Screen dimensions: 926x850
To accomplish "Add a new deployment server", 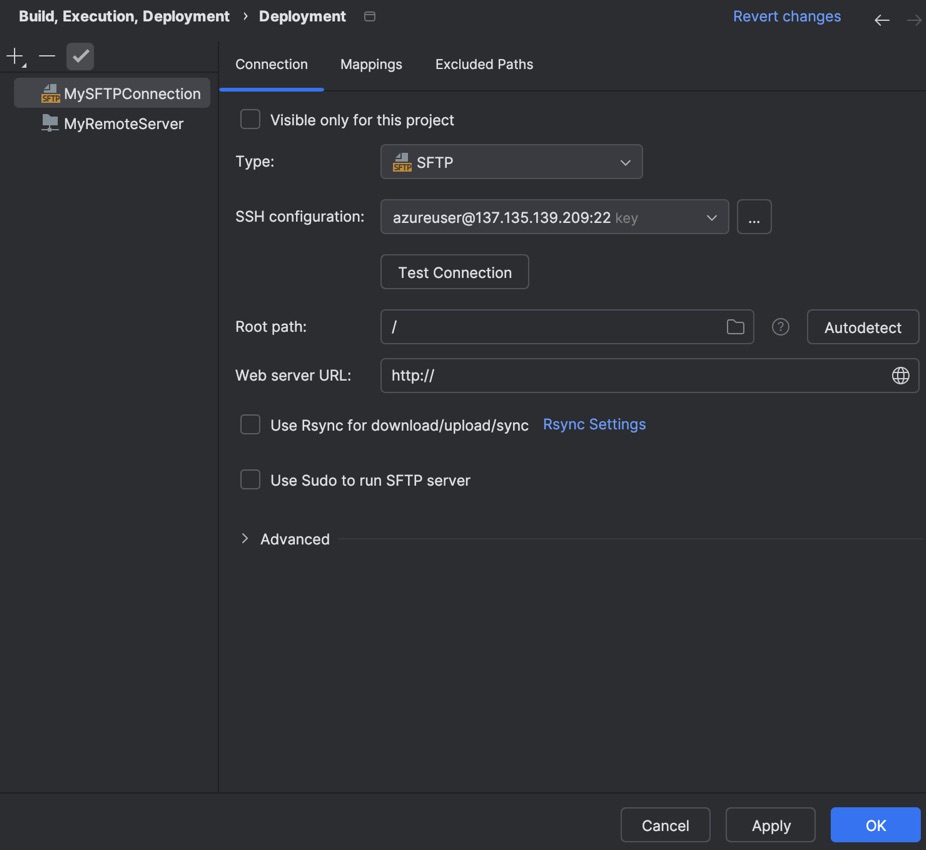I will pos(14,56).
